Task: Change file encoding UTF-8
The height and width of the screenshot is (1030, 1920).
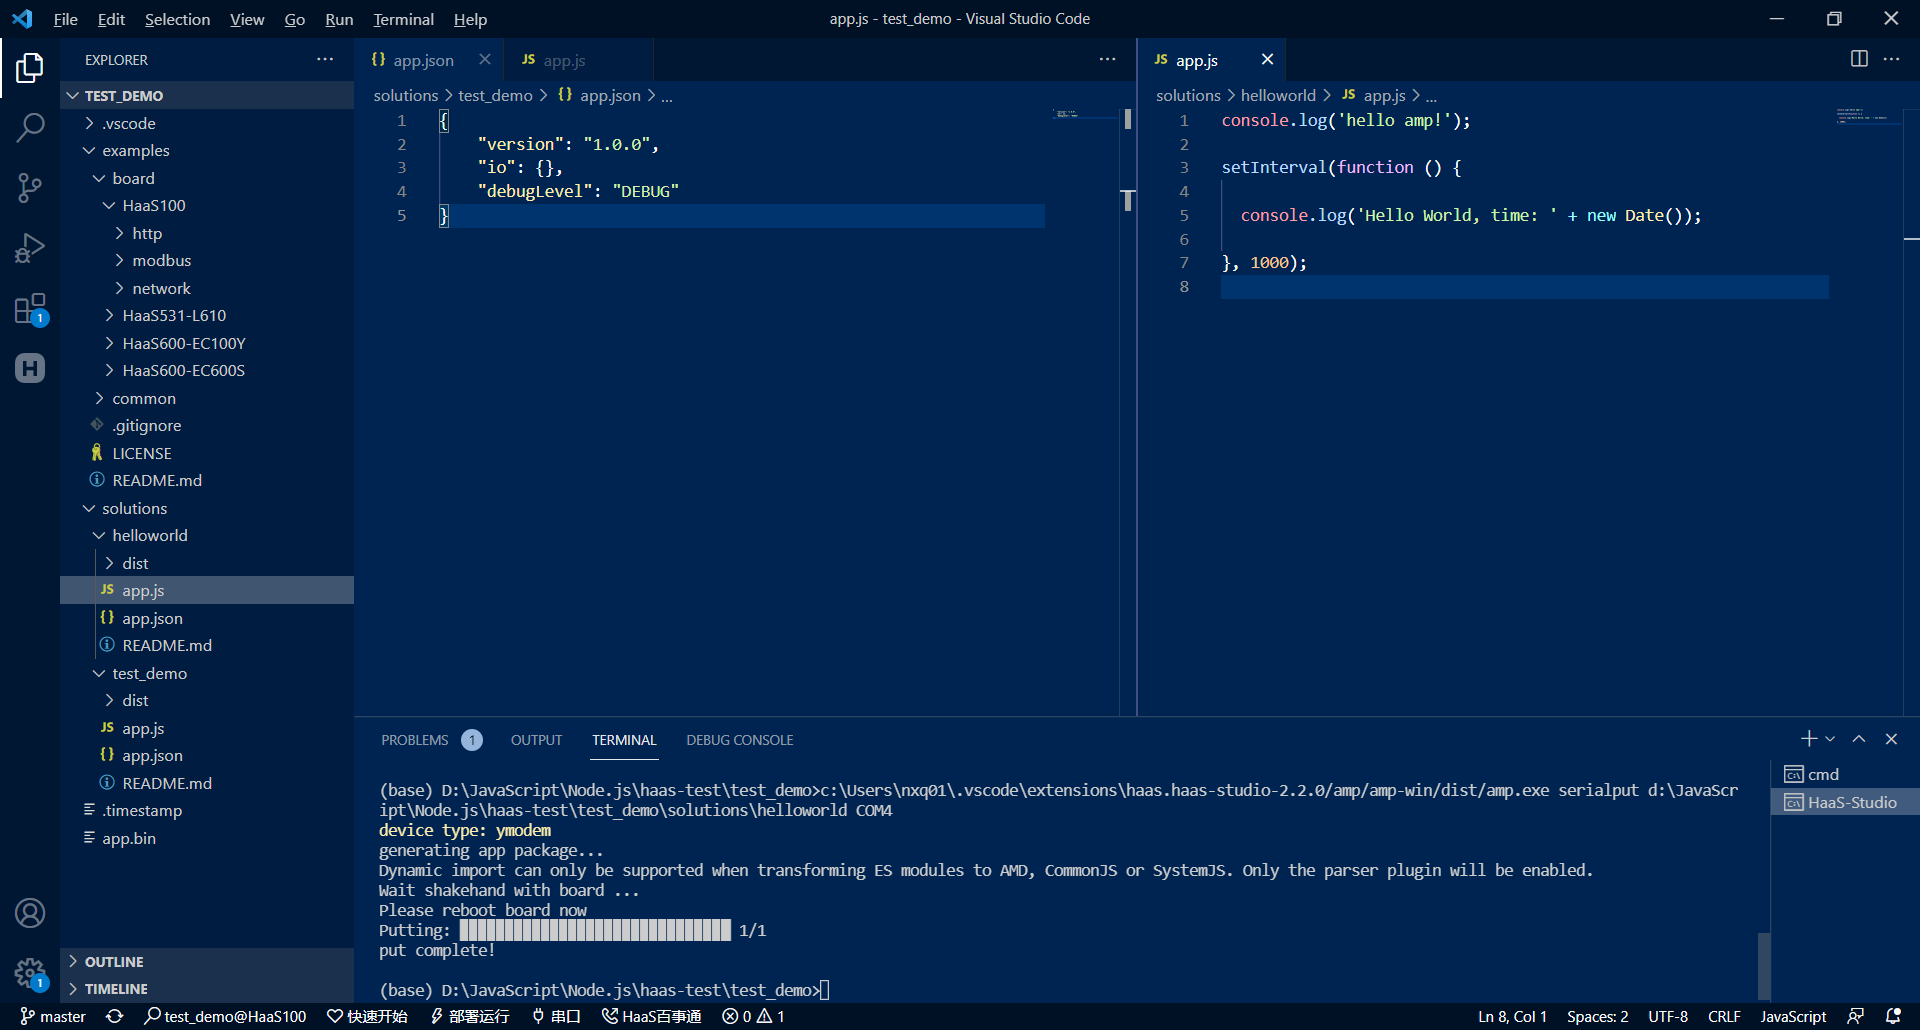Action: tap(1668, 1016)
